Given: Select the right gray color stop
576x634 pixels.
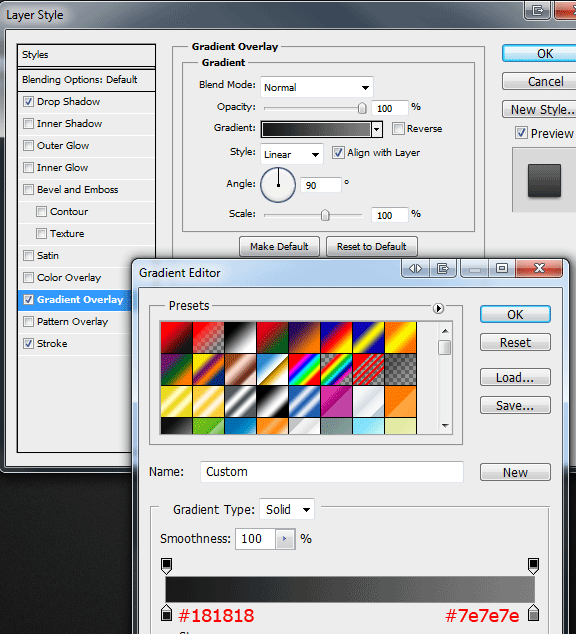Looking at the screenshot, I should click(x=534, y=613).
